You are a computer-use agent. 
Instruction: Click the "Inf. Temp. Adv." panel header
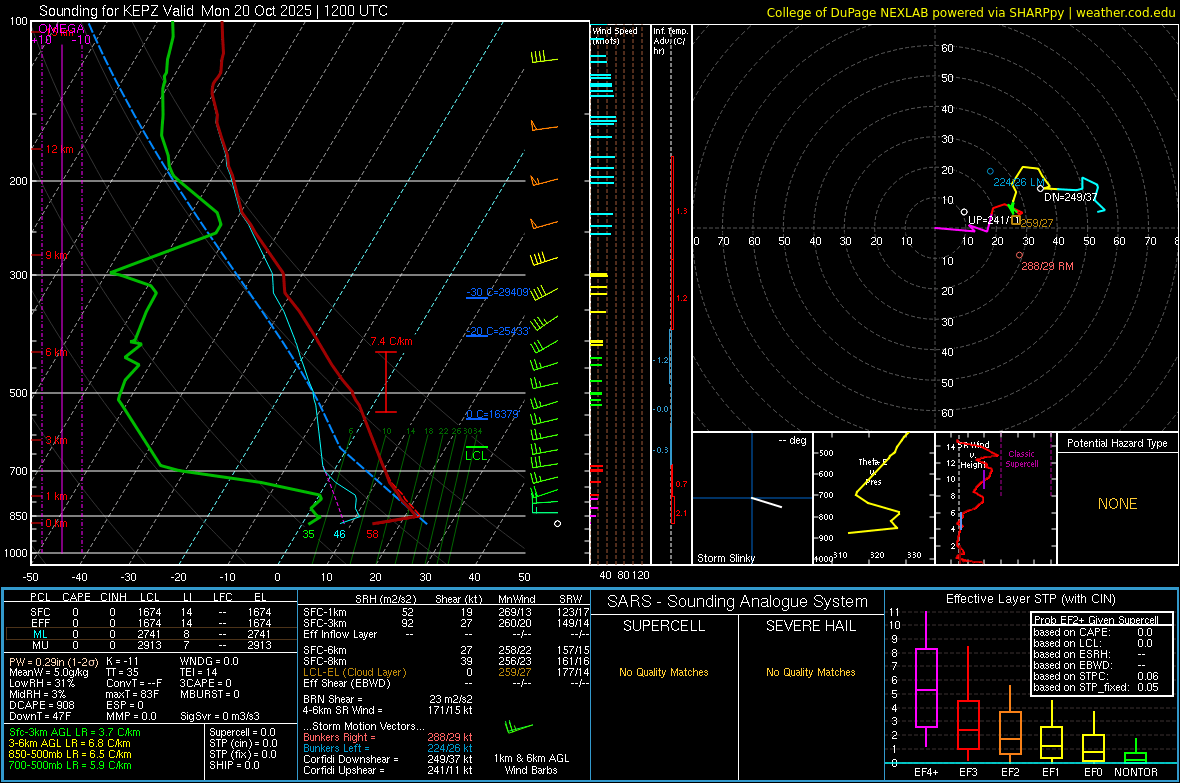670,41
